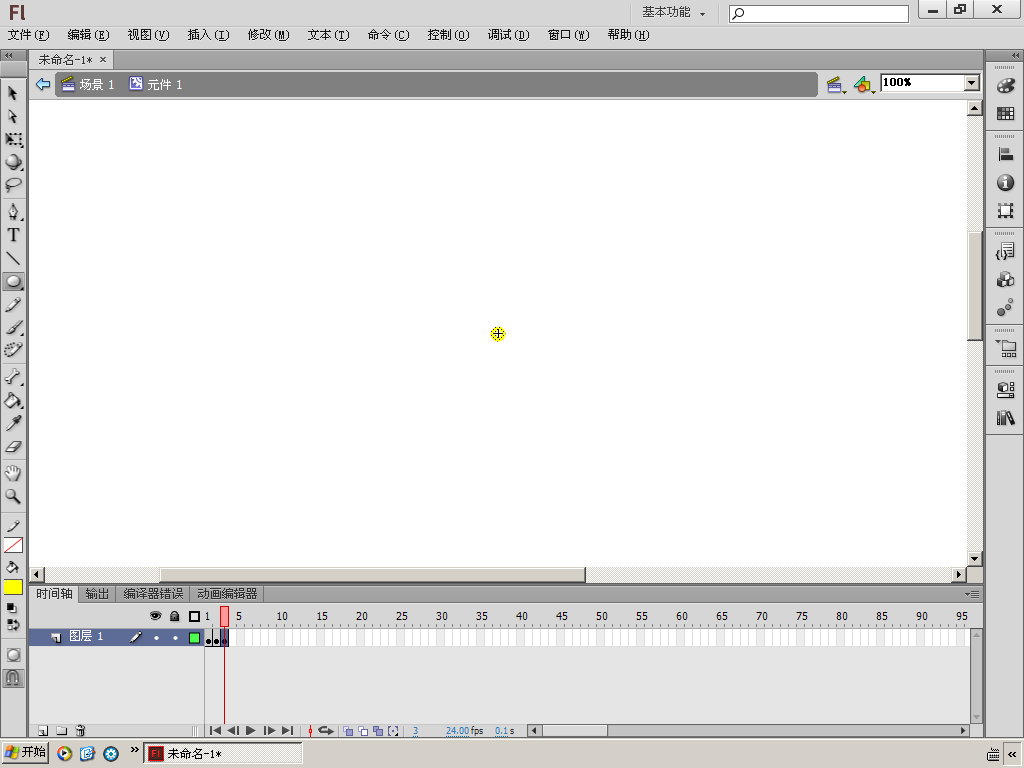Toggle visibility dot for 图层 1
1024x768 pixels.
[x=156, y=637]
